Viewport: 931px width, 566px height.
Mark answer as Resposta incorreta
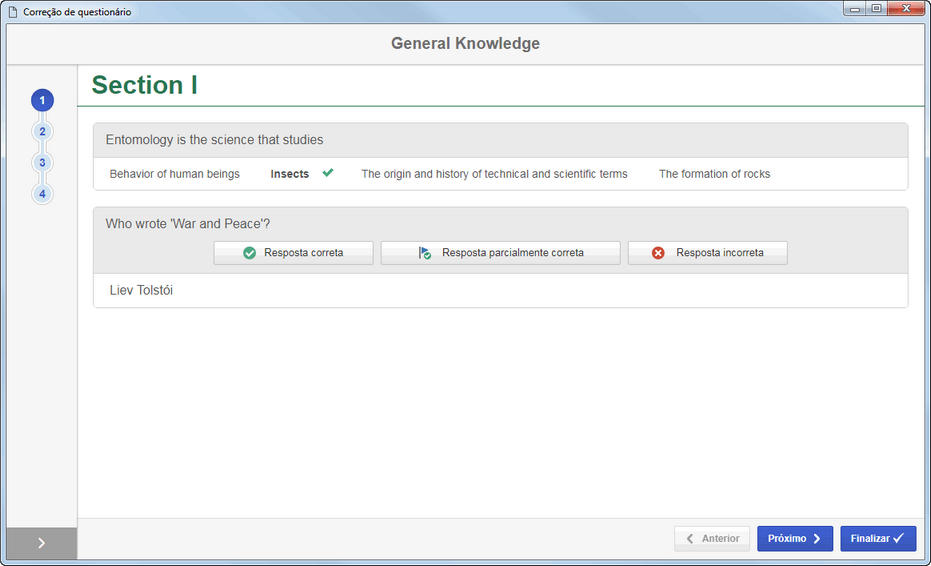(708, 253)
